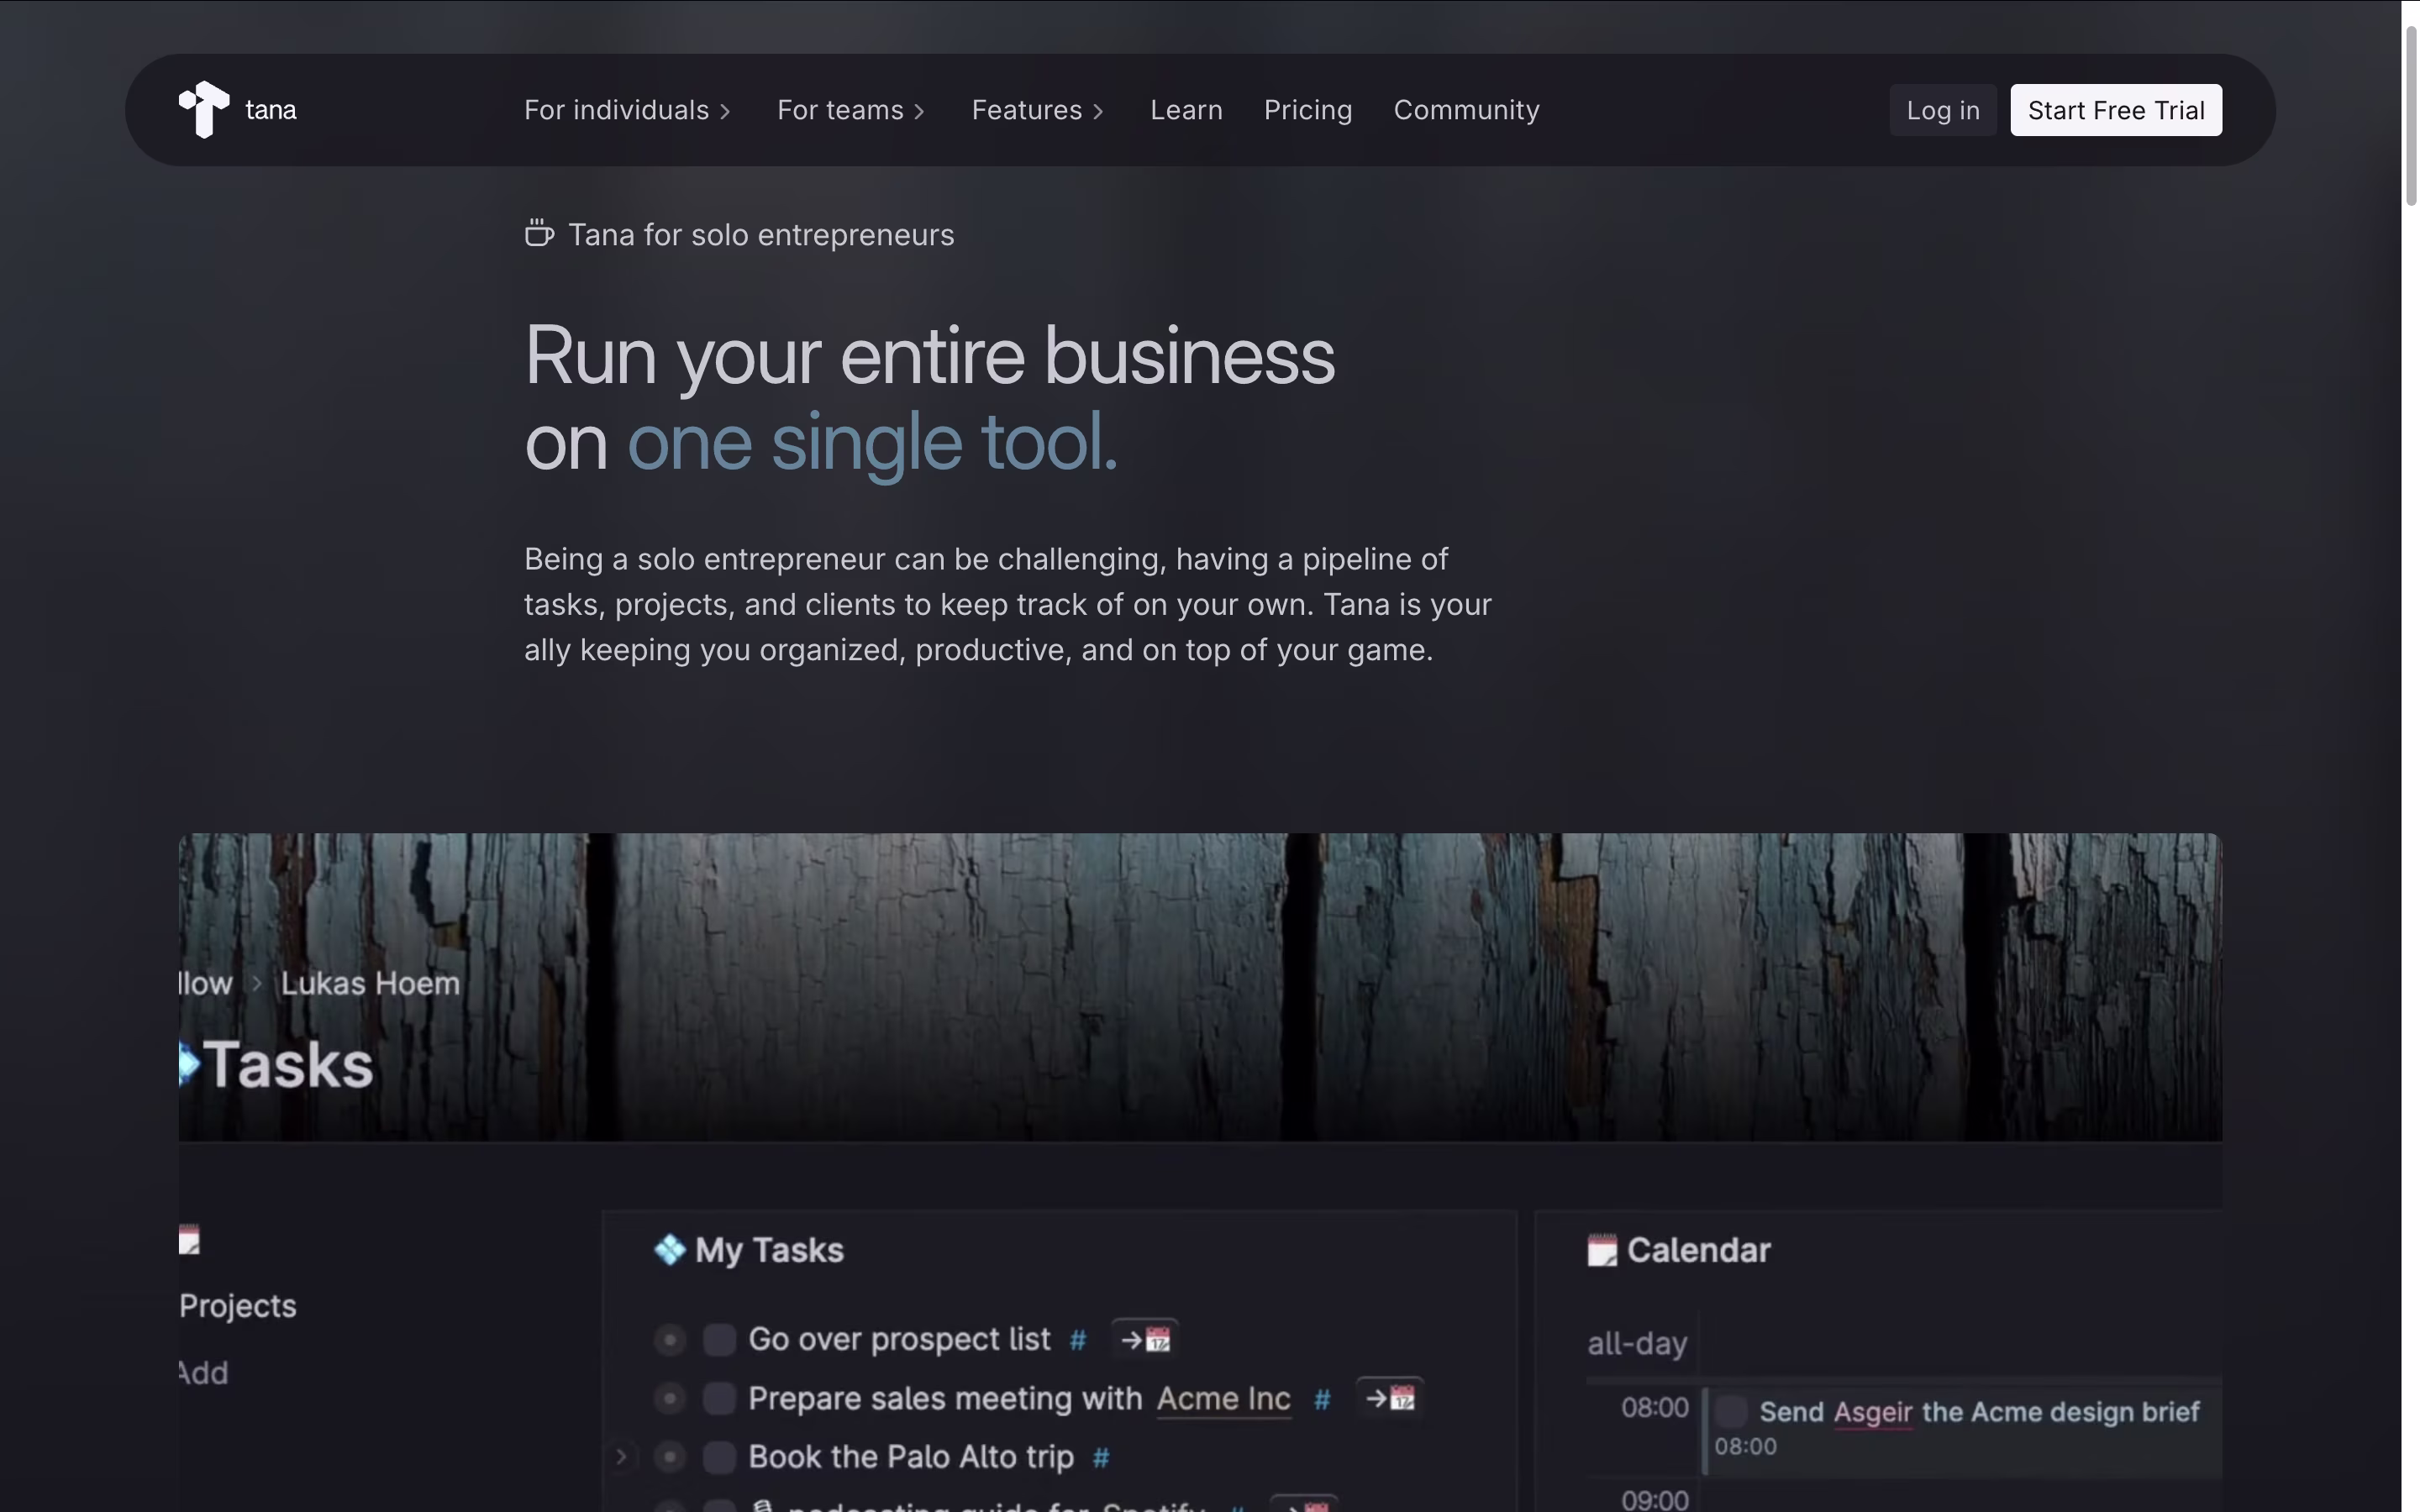Click the 08:00 time slot label

[x=1654, y=1408]
